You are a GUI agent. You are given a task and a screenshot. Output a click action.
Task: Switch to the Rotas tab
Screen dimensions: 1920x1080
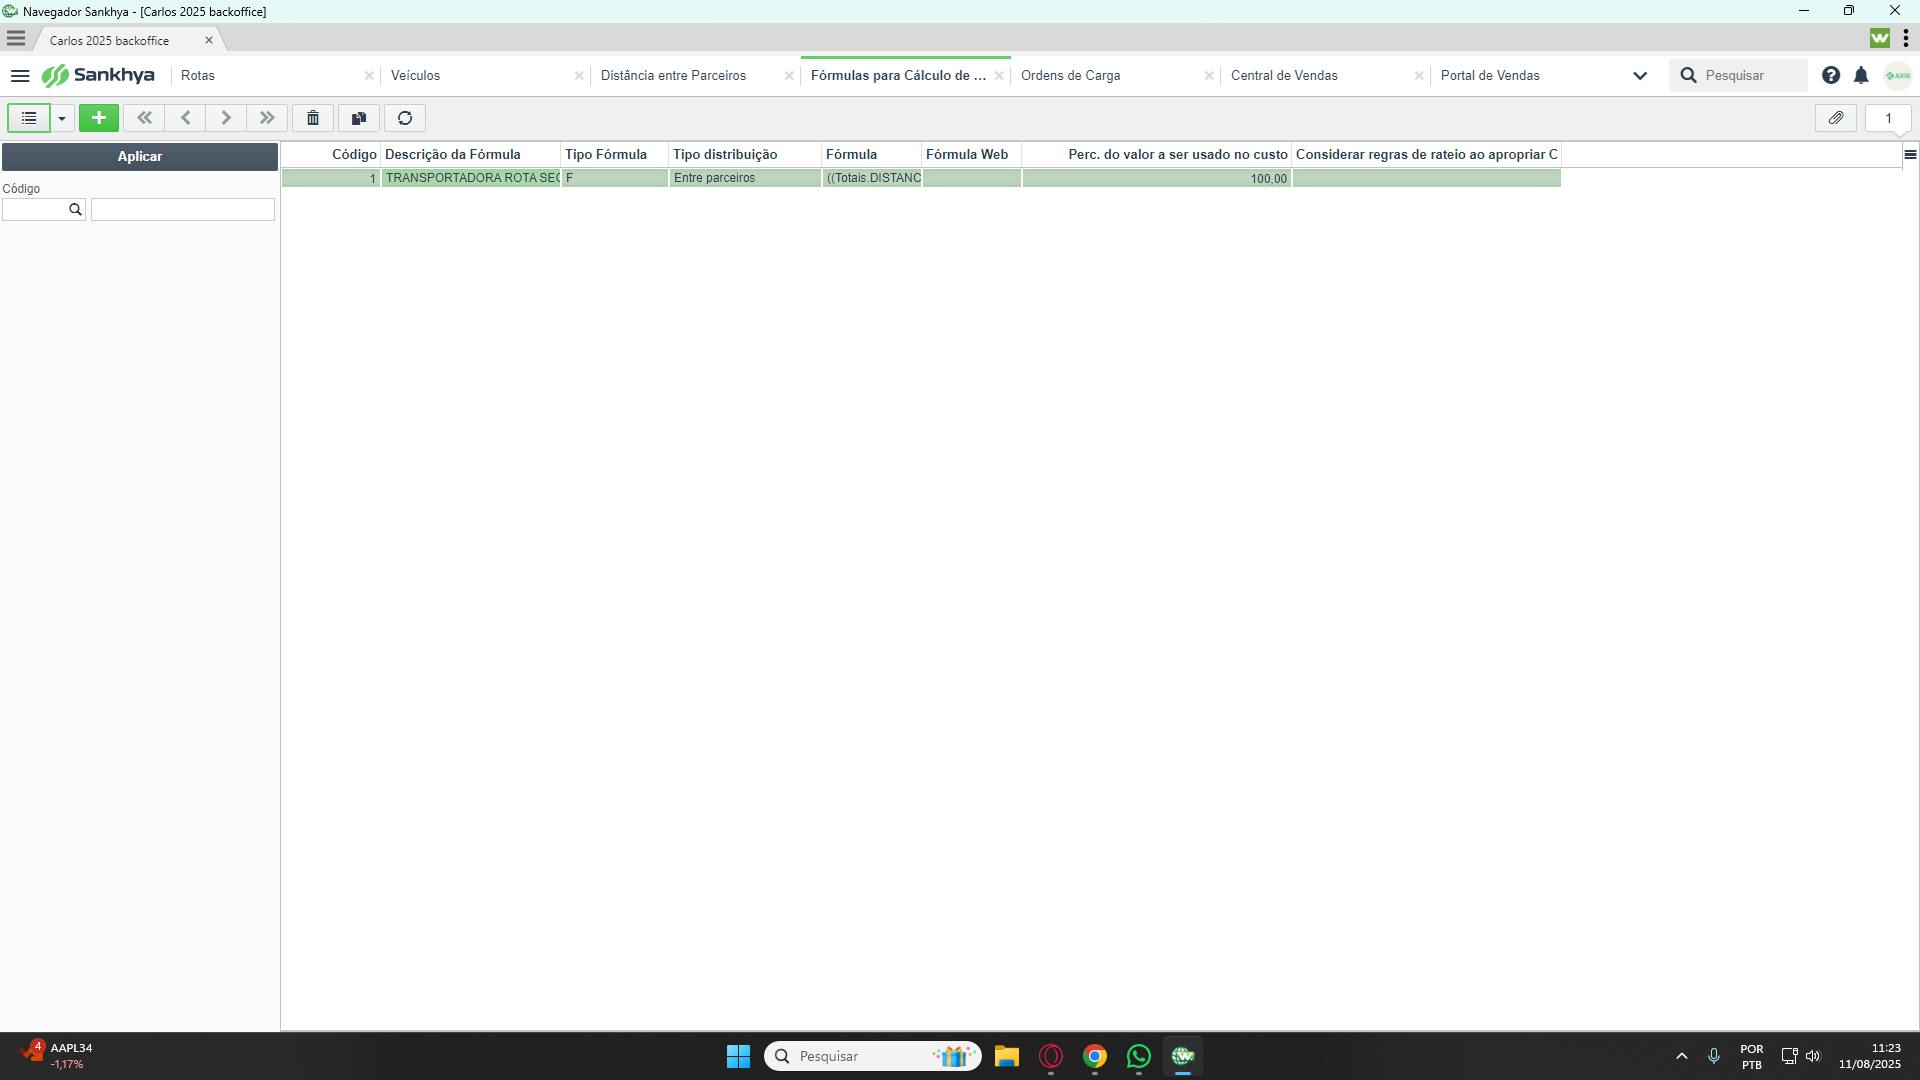pos(198,76)
